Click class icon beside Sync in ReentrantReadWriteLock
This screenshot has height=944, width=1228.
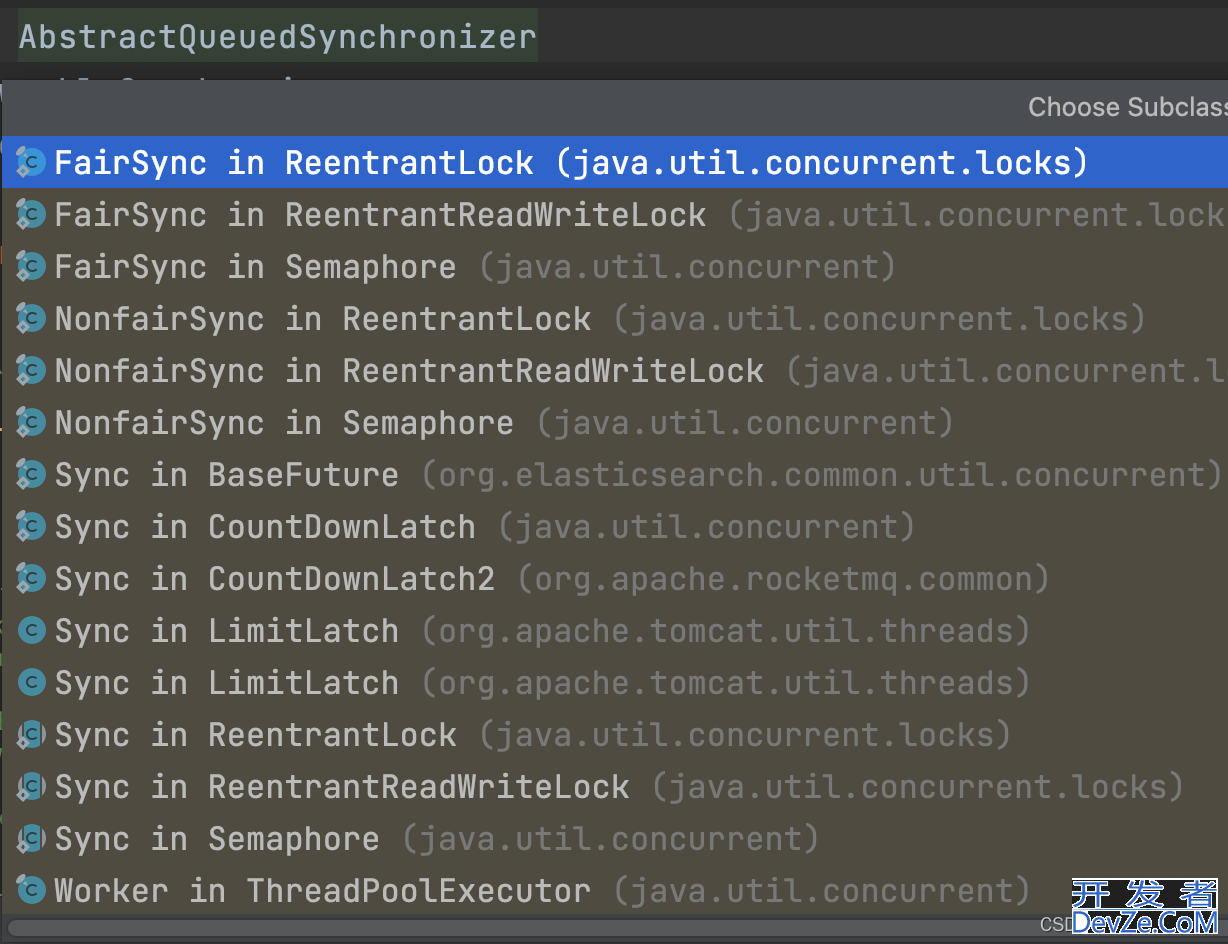pyautogui.click(x=31, y=787)
